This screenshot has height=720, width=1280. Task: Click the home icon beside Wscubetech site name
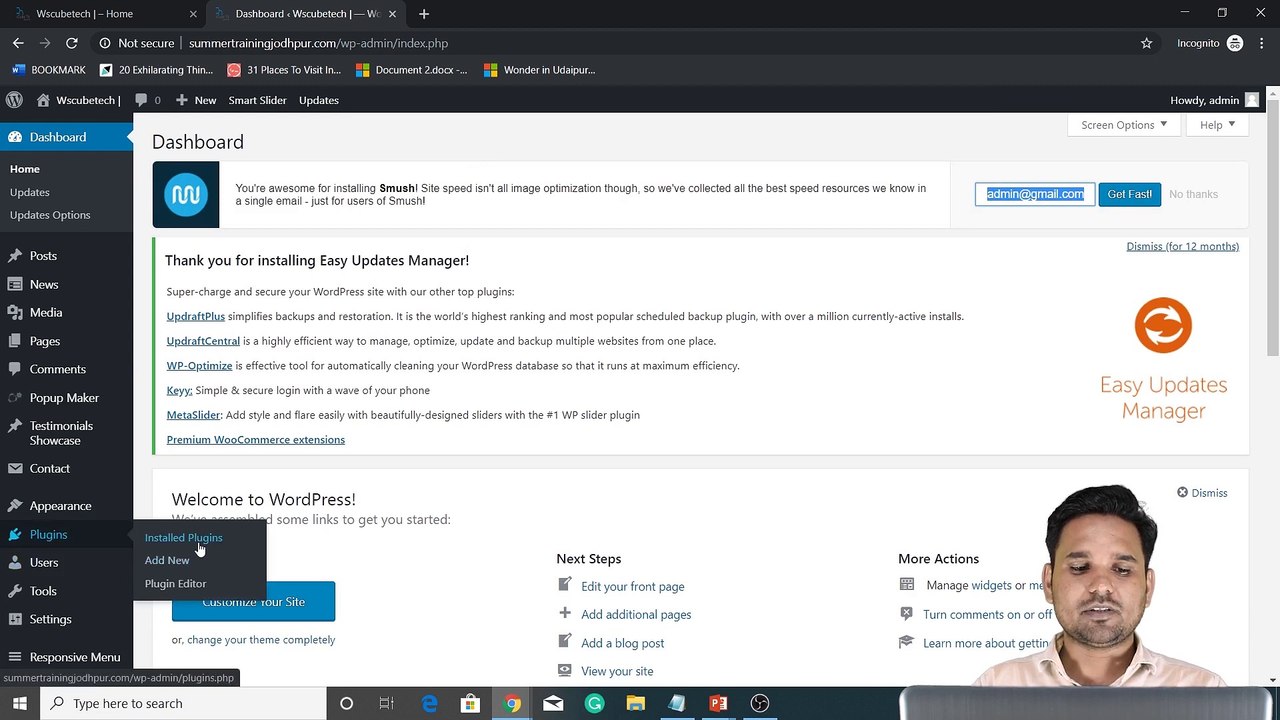pyautogui.click(x=43, y=100)
